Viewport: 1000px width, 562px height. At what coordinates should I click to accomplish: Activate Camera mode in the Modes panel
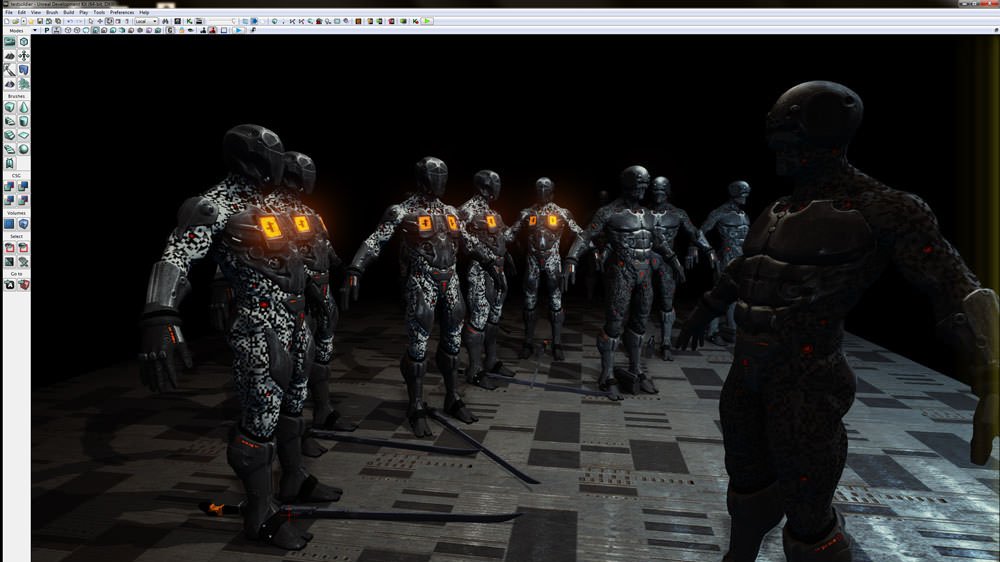click(10, 42)
